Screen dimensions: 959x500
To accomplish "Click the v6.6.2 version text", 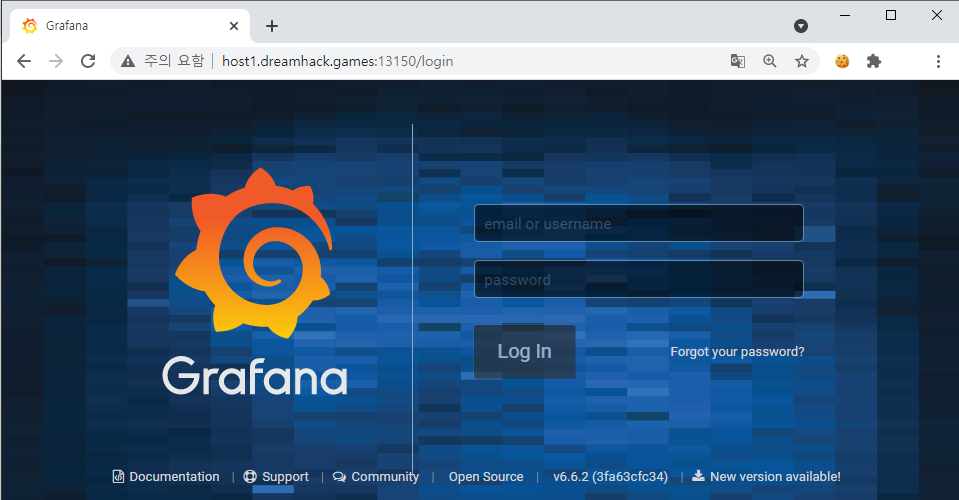I will point(610,477).
